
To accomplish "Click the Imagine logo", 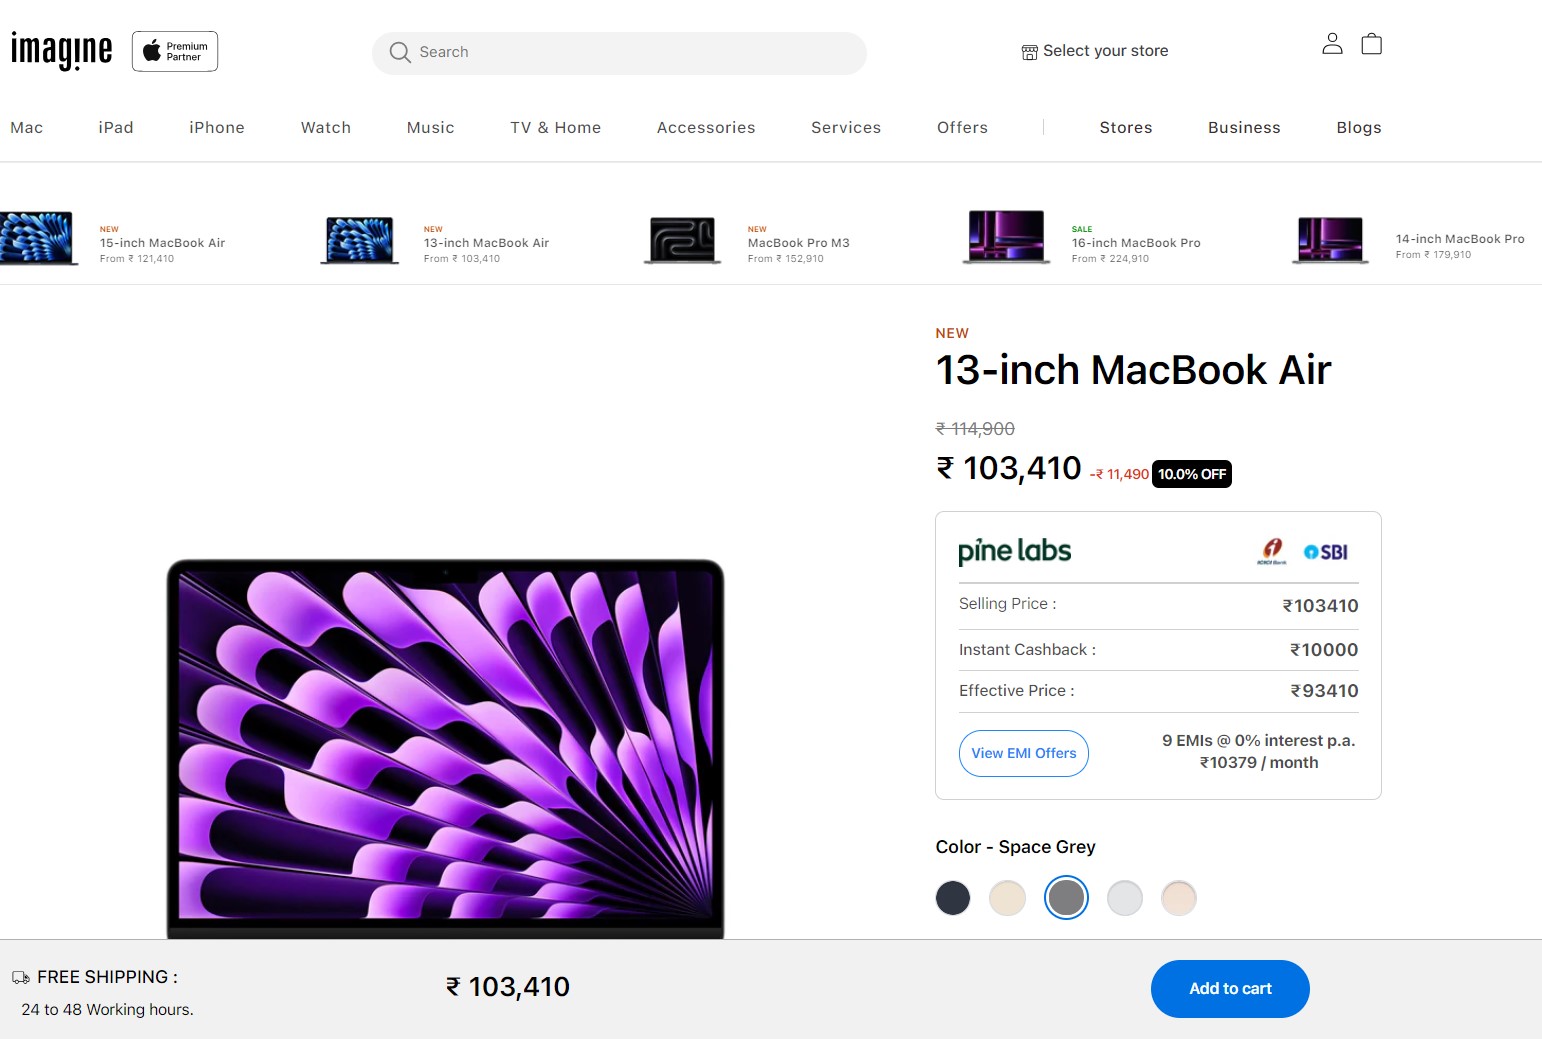I will coord(61,50).
